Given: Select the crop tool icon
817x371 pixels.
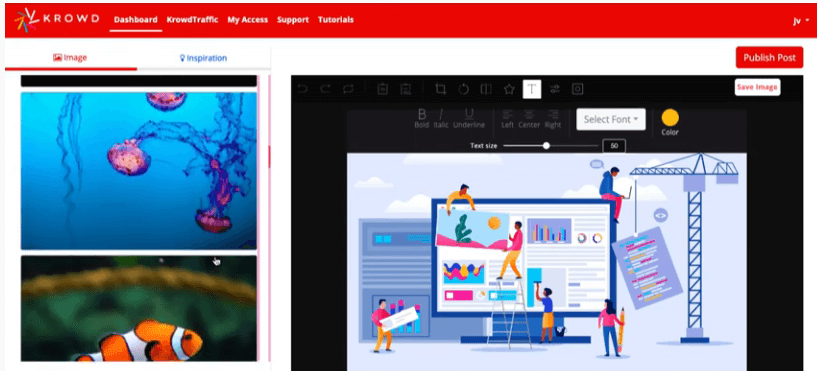Looking at the screenshot, I should (x=440, y=89).
